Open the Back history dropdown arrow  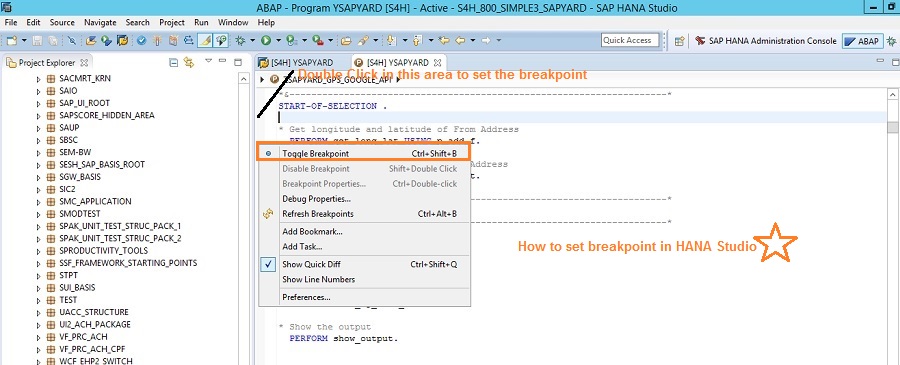(x=472, y=41)
